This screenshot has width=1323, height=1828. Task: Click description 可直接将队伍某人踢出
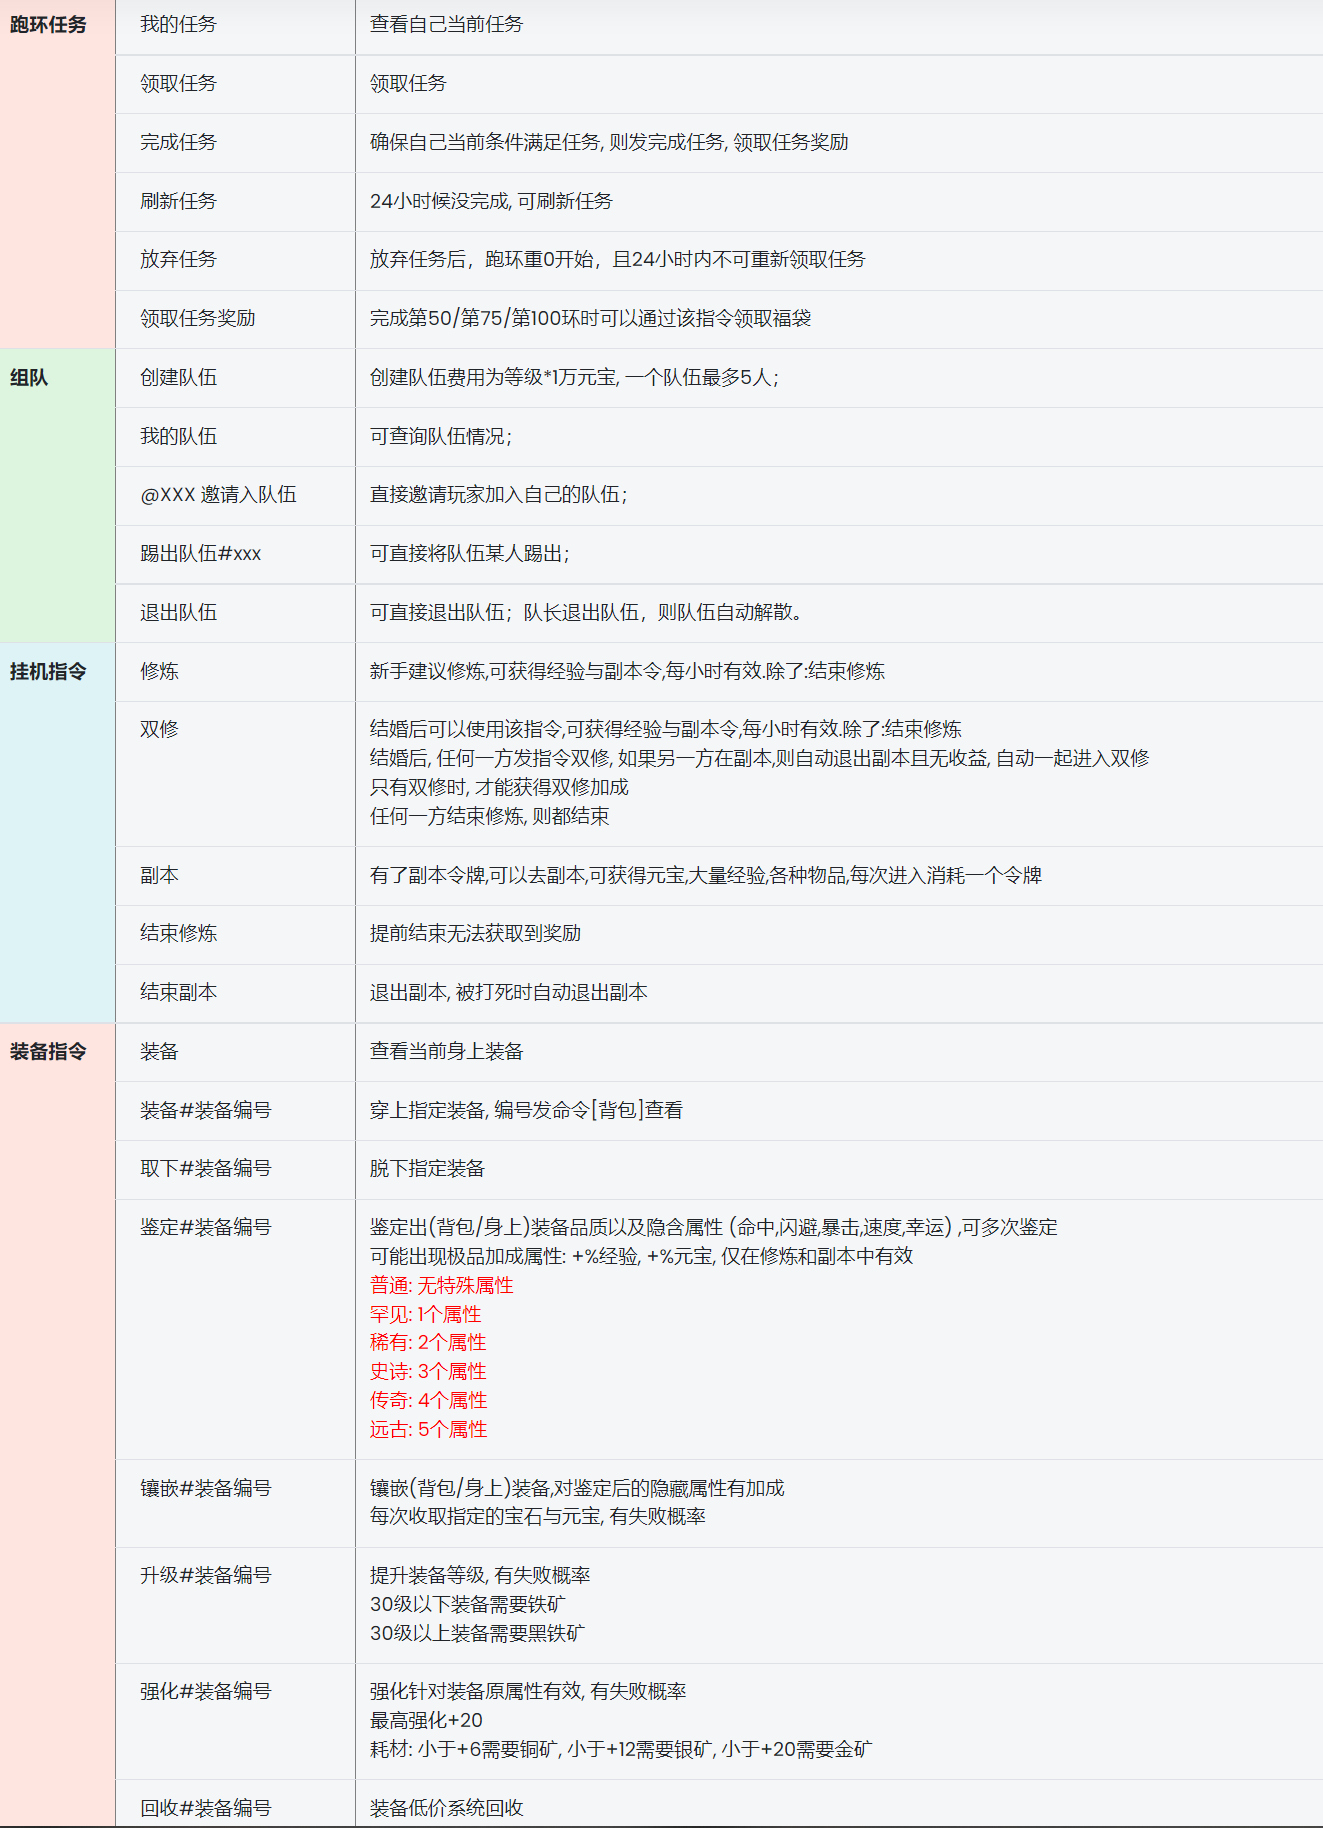[x=470, y=554]
